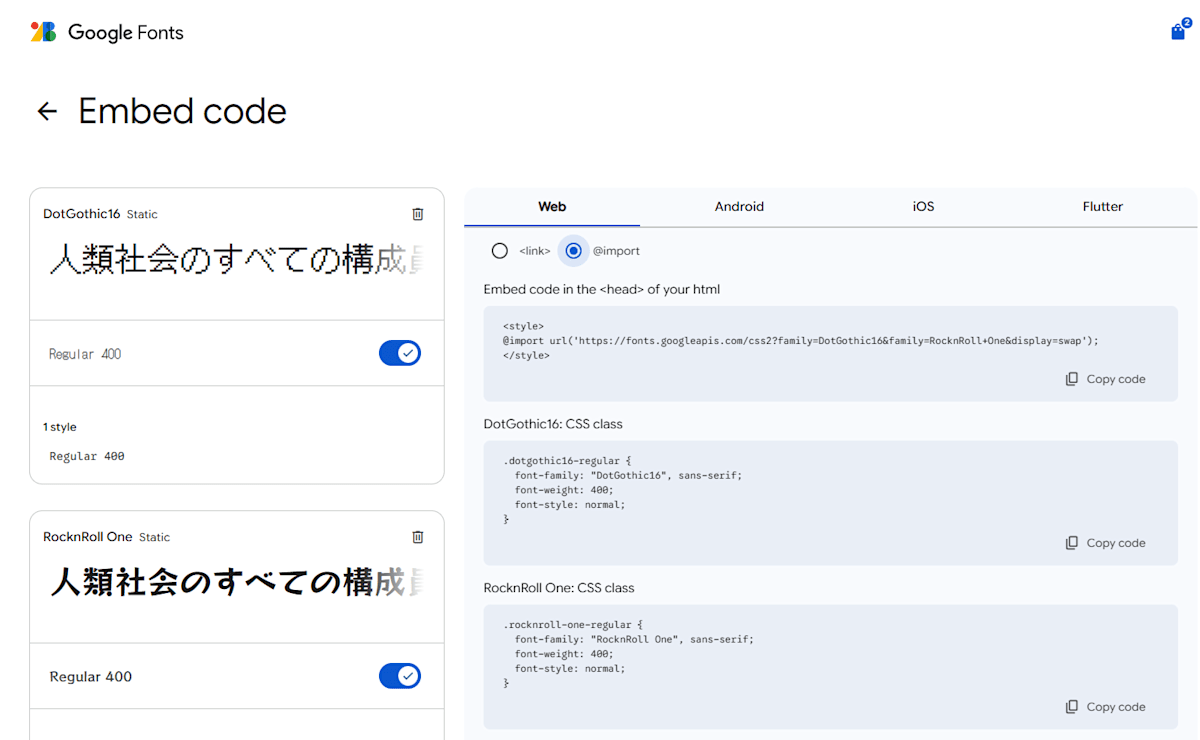Open the Flutter tab
Image resolution: width=1200 pixels, height=740 pixels.
(1102, 207)
